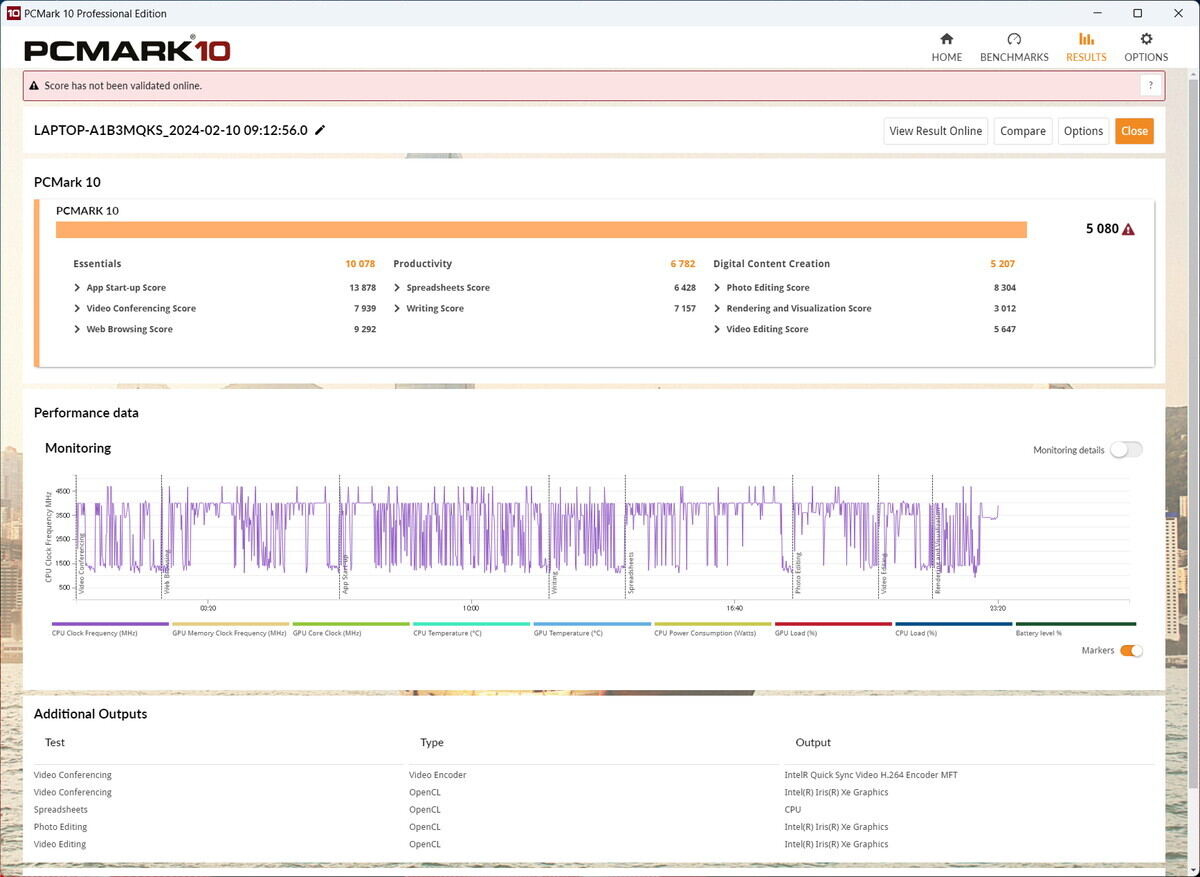Click the IntelR Quick Sync Video H.264 Encoder MFT output
Viewport: 1200px width, 877px height.
pos(871,775)
